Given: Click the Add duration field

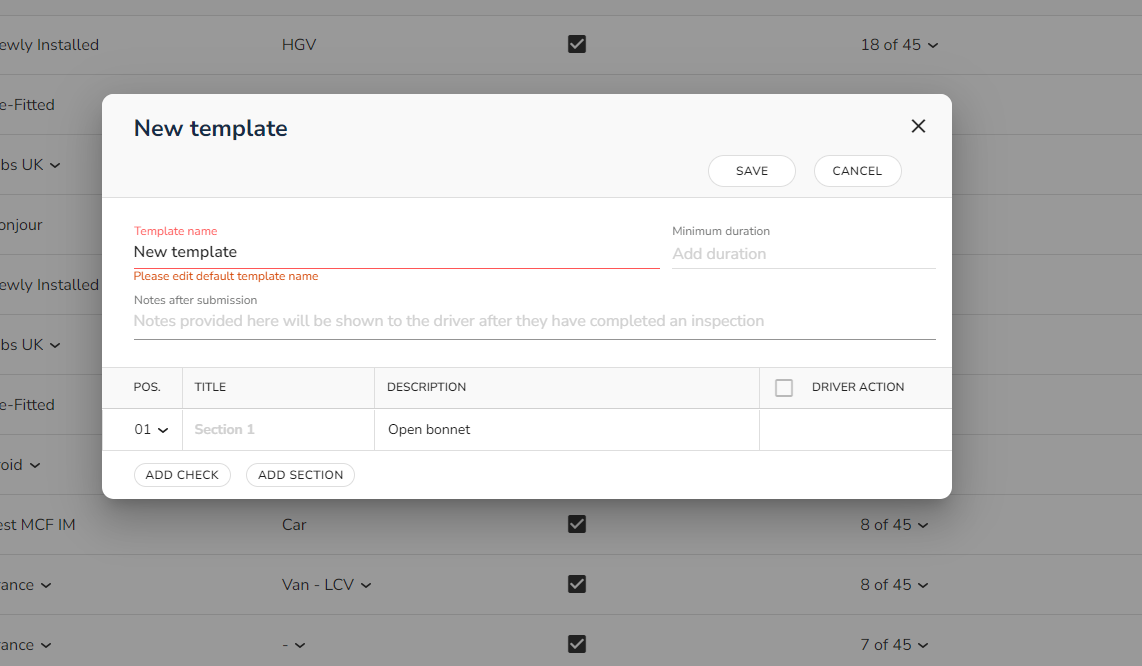Looking at the screenshot, I should [803, 254].
